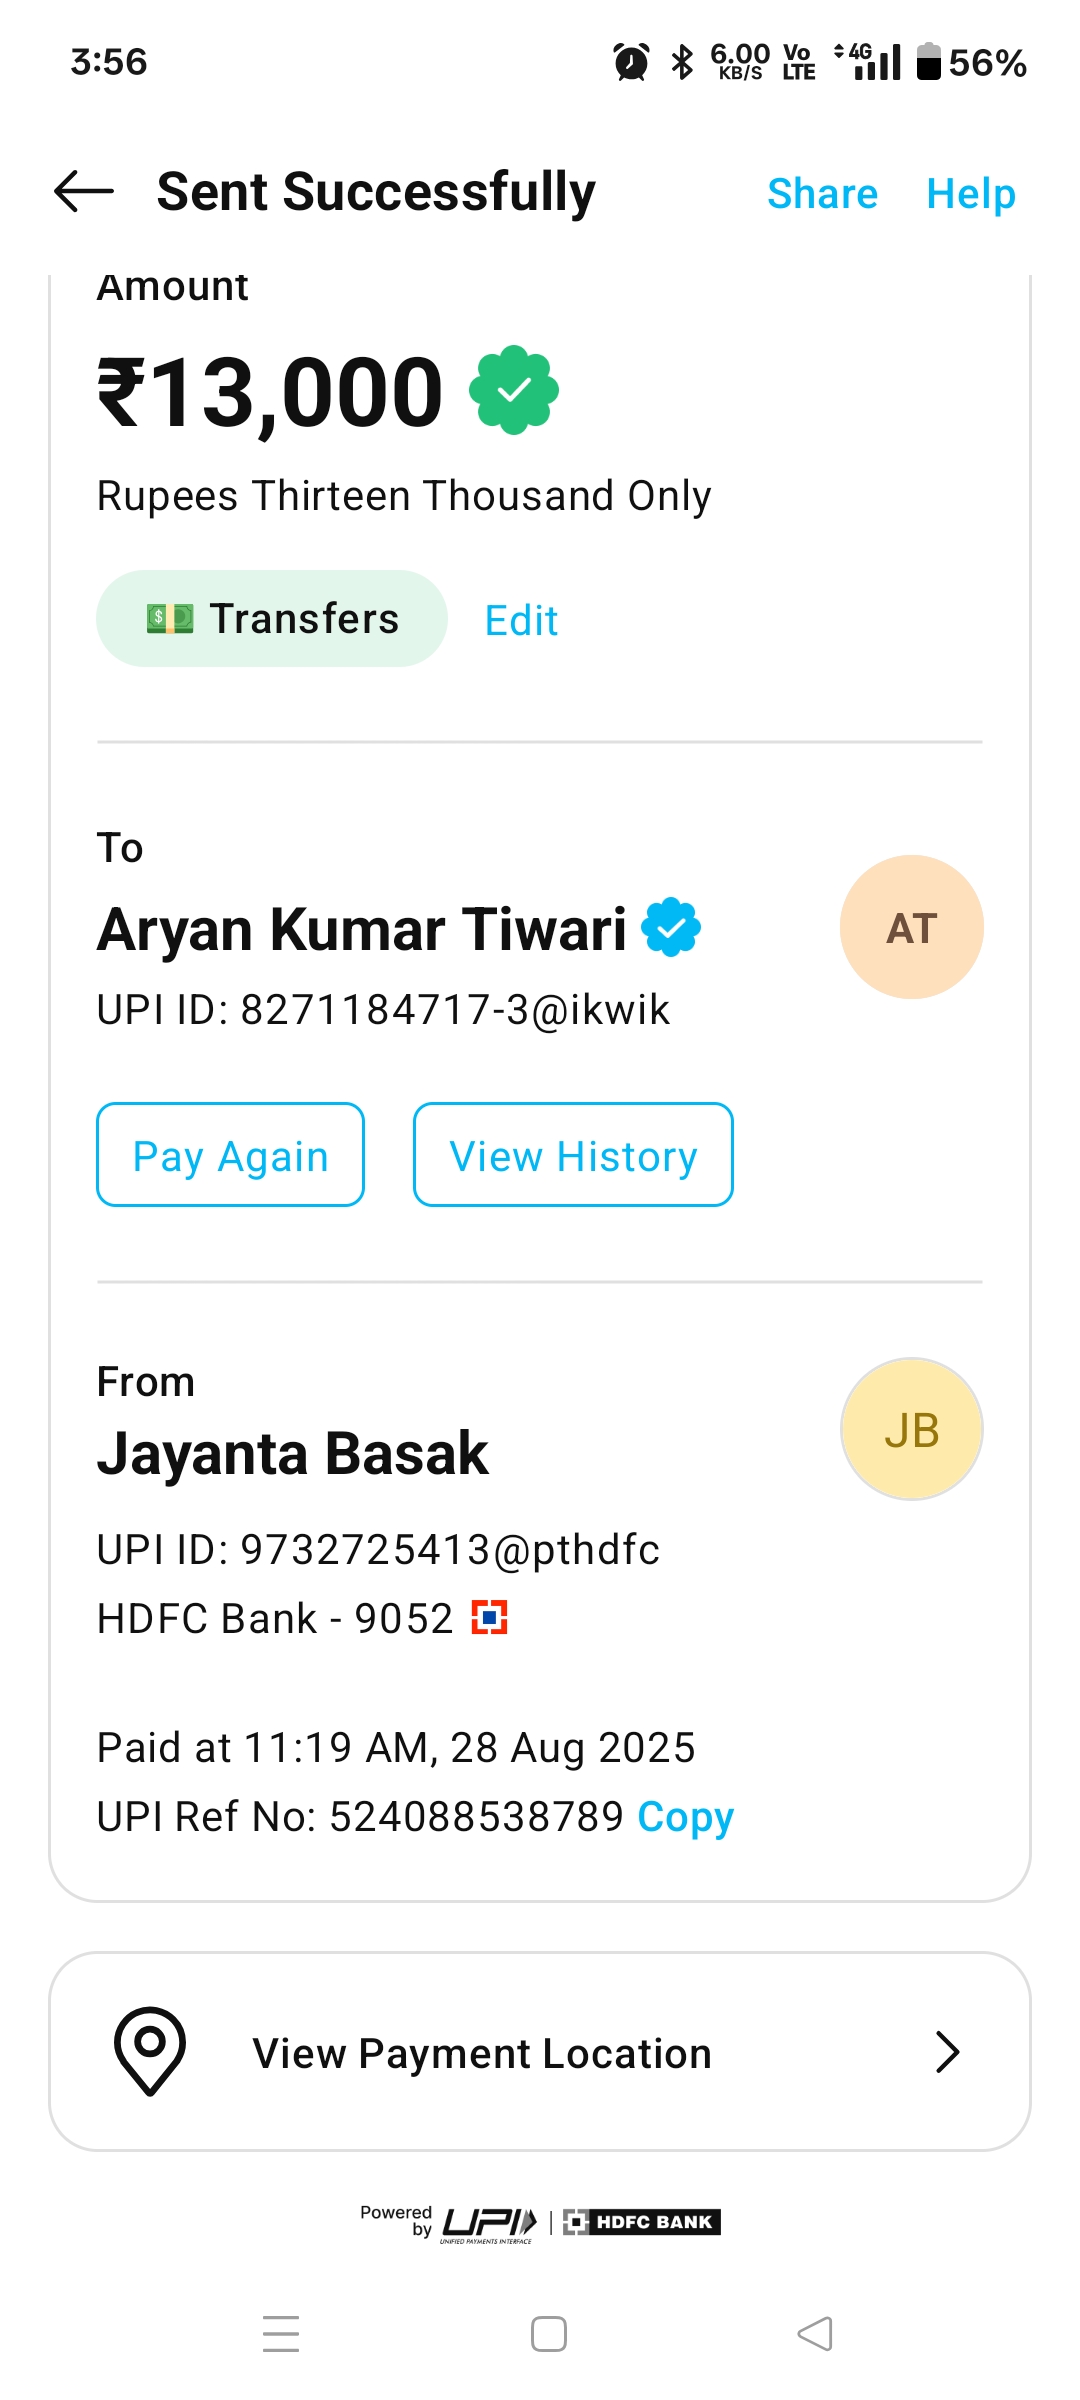
Task: Share the payment receipt
Action: click(822, 193)
